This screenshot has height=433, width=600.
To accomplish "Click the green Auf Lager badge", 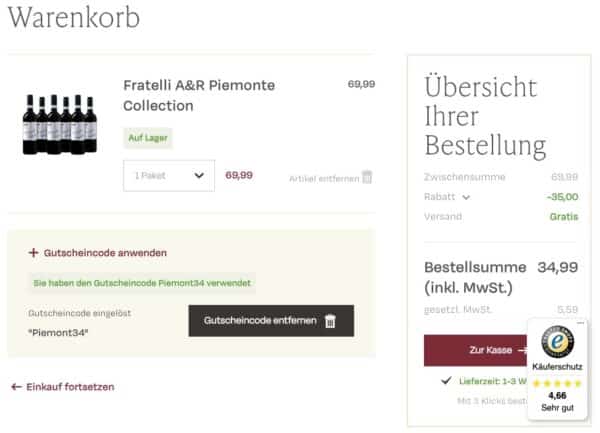I will 145,136.
